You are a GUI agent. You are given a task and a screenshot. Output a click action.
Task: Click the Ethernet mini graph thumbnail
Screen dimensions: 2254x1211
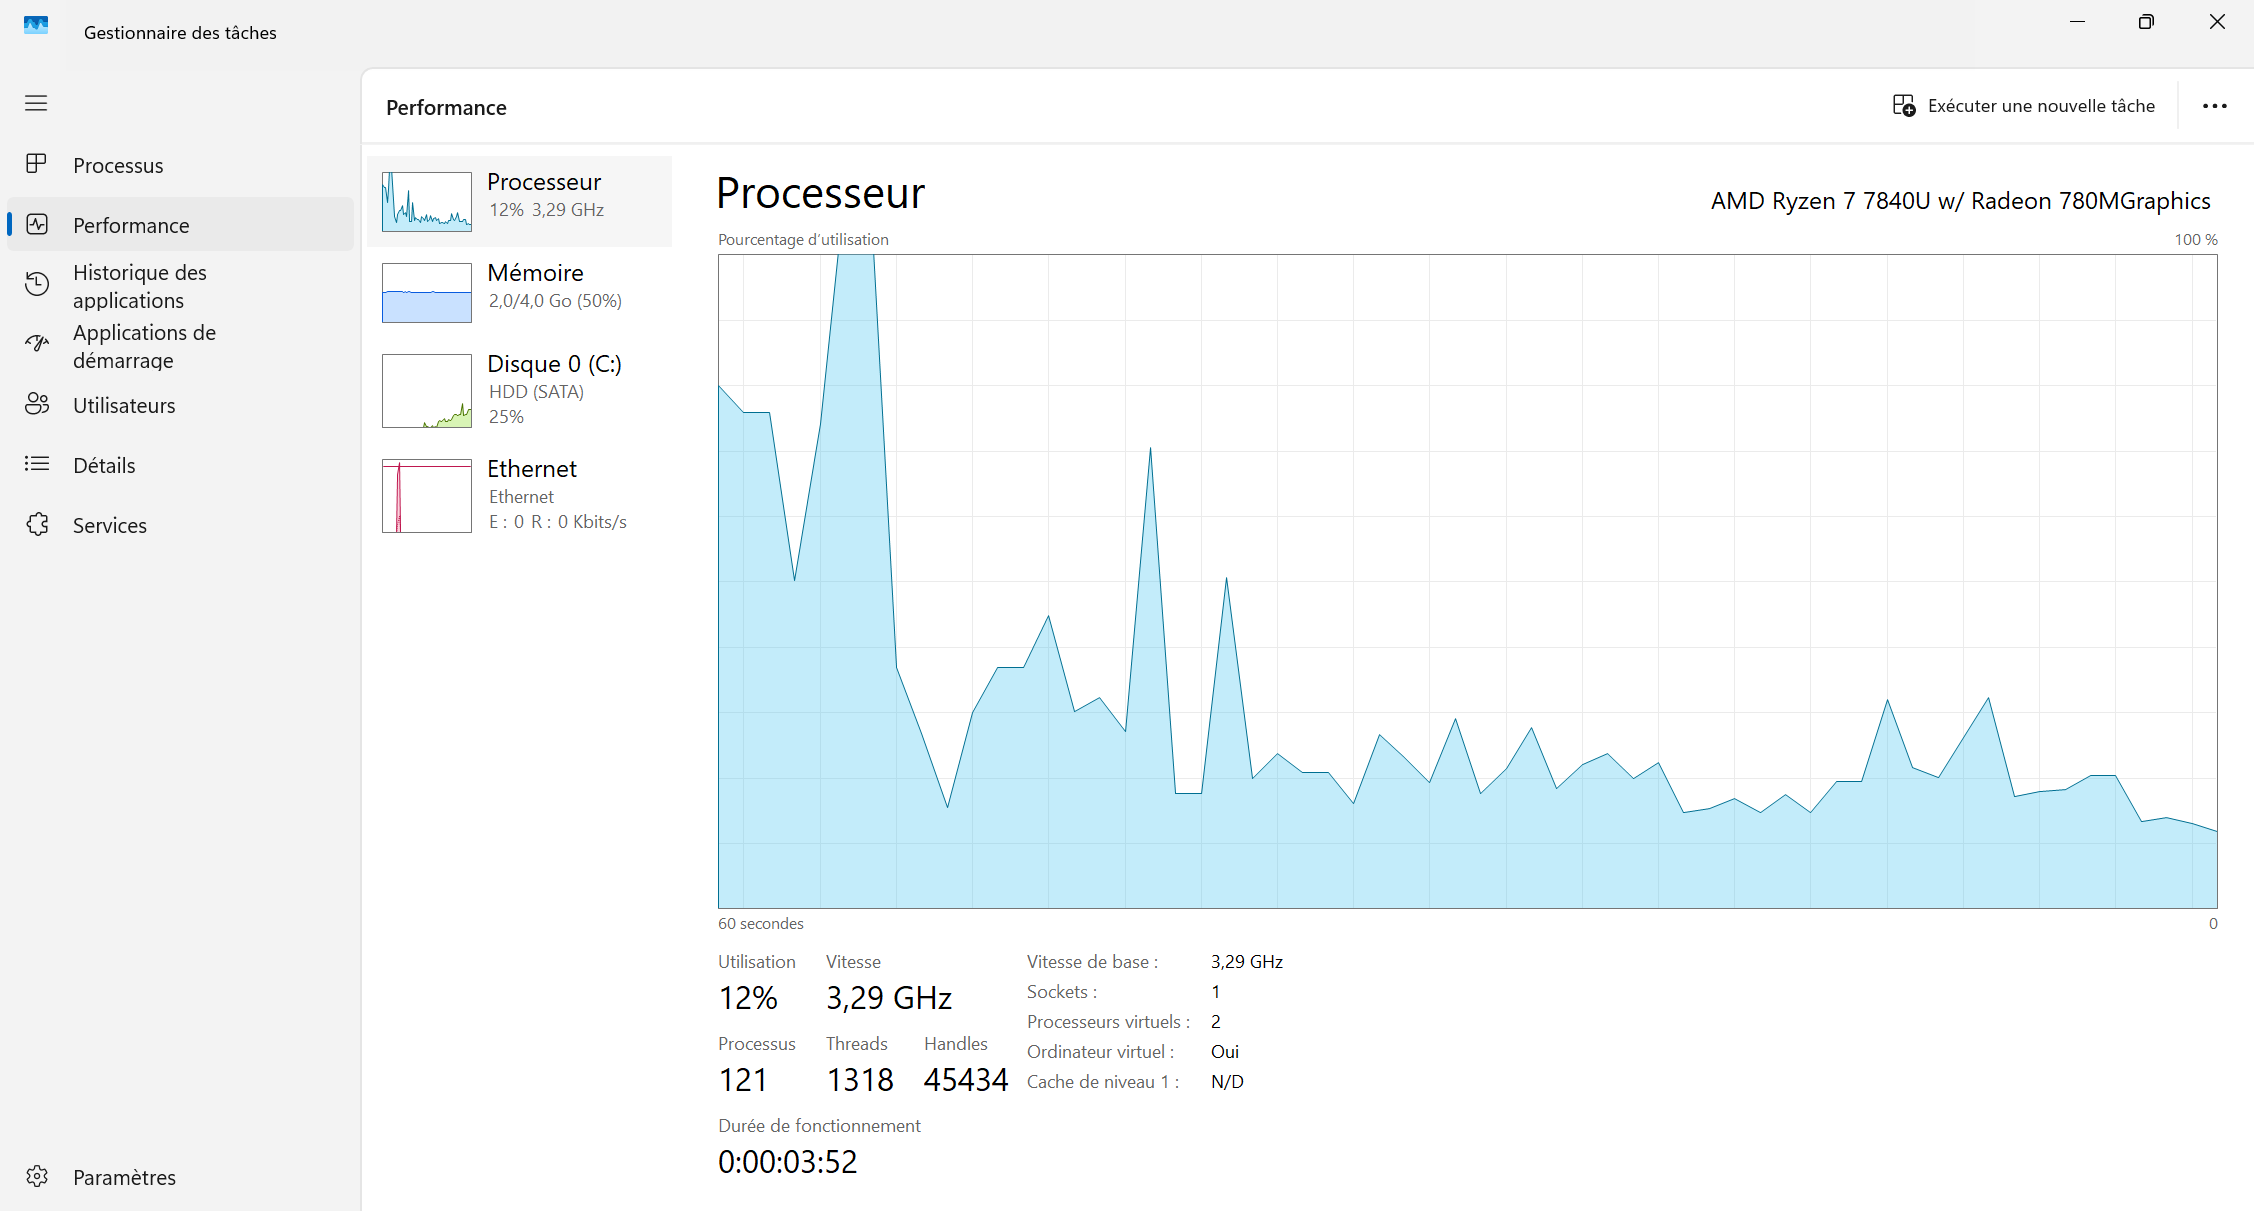427,495
